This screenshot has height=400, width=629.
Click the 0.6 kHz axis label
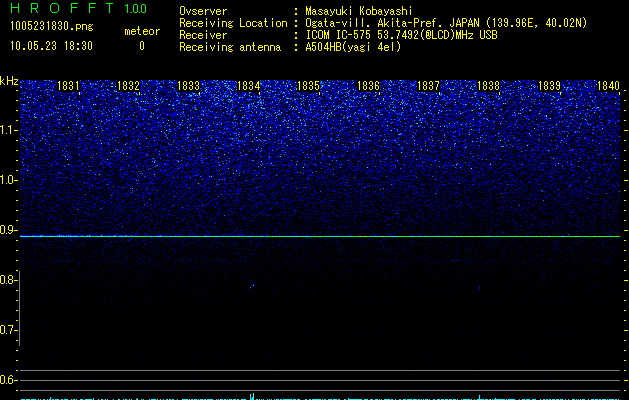coord(8,380)
